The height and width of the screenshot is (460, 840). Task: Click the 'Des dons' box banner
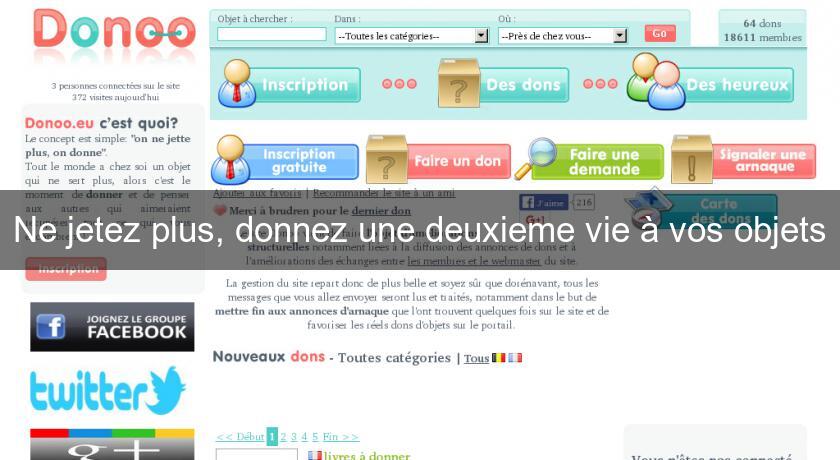[503, 84]
